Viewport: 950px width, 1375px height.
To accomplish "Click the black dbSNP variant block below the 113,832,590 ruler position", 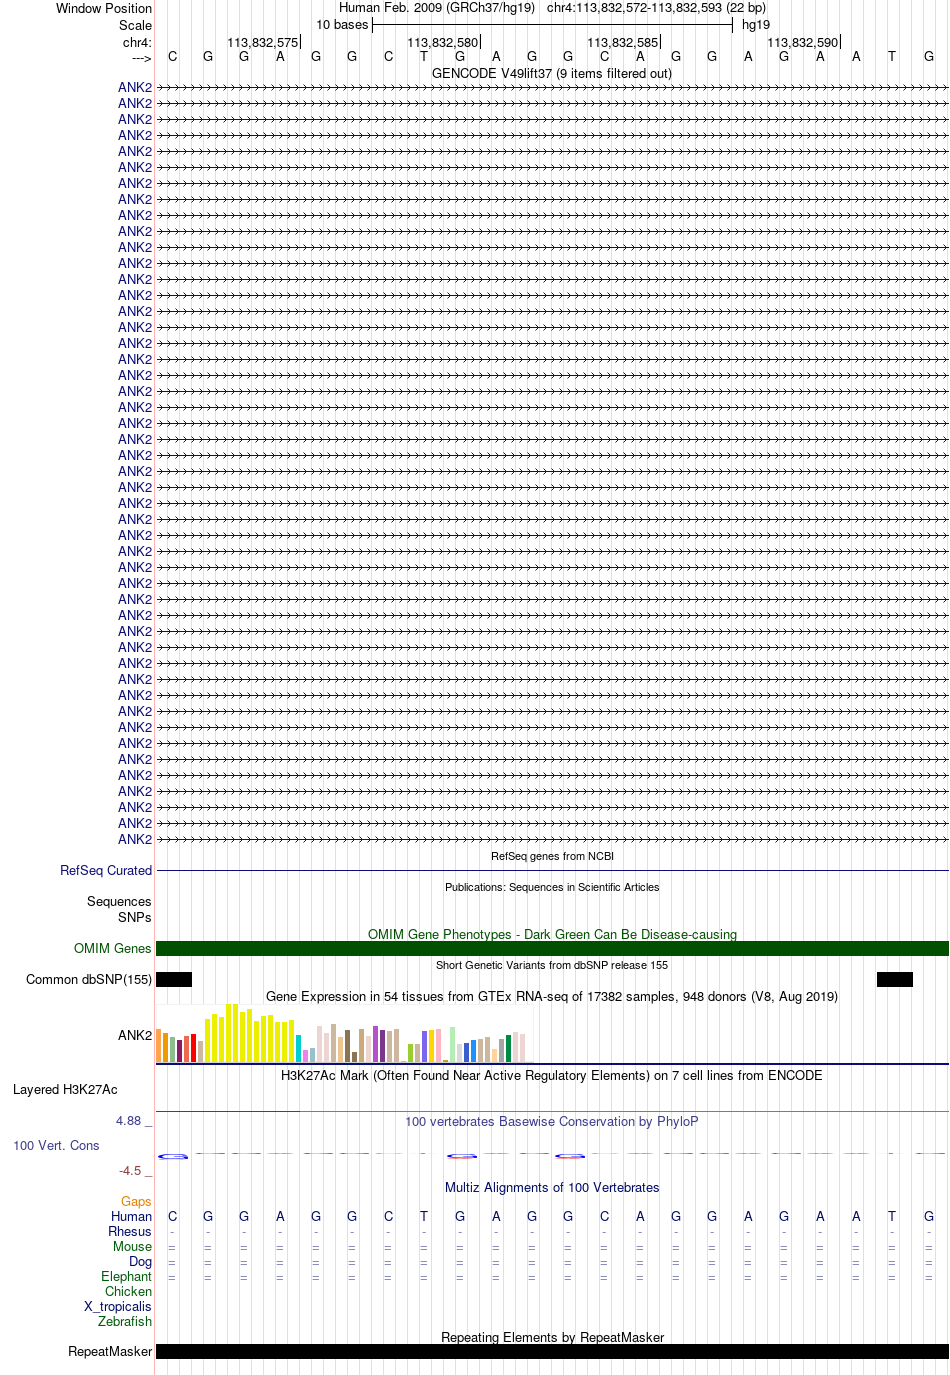I will point(895,979).
